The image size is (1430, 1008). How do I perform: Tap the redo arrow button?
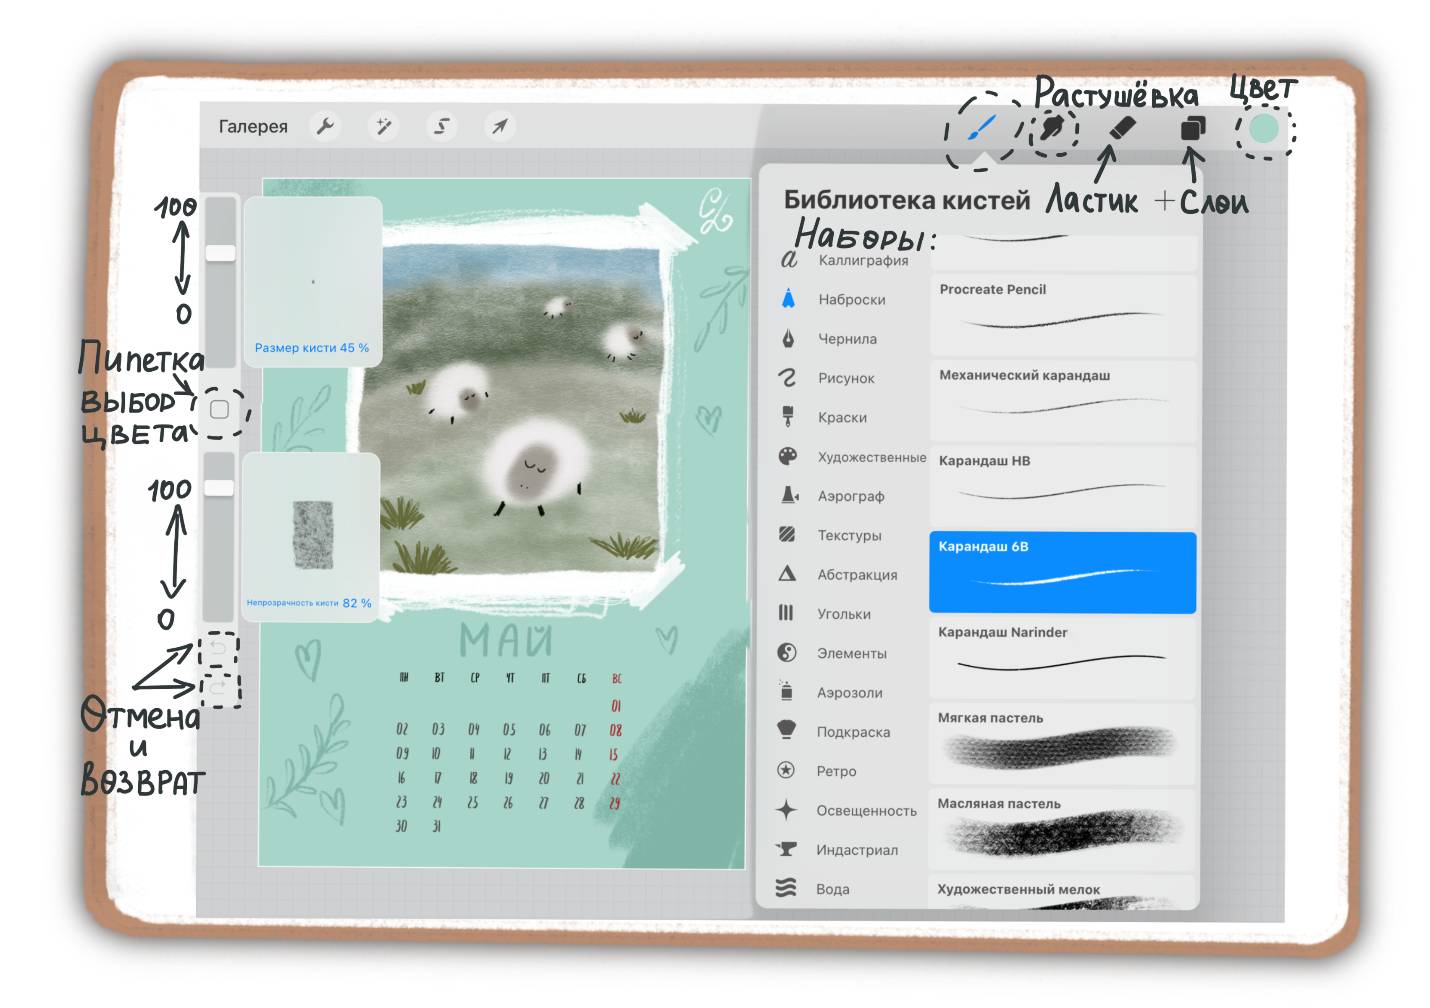click(x=219, y=689)
